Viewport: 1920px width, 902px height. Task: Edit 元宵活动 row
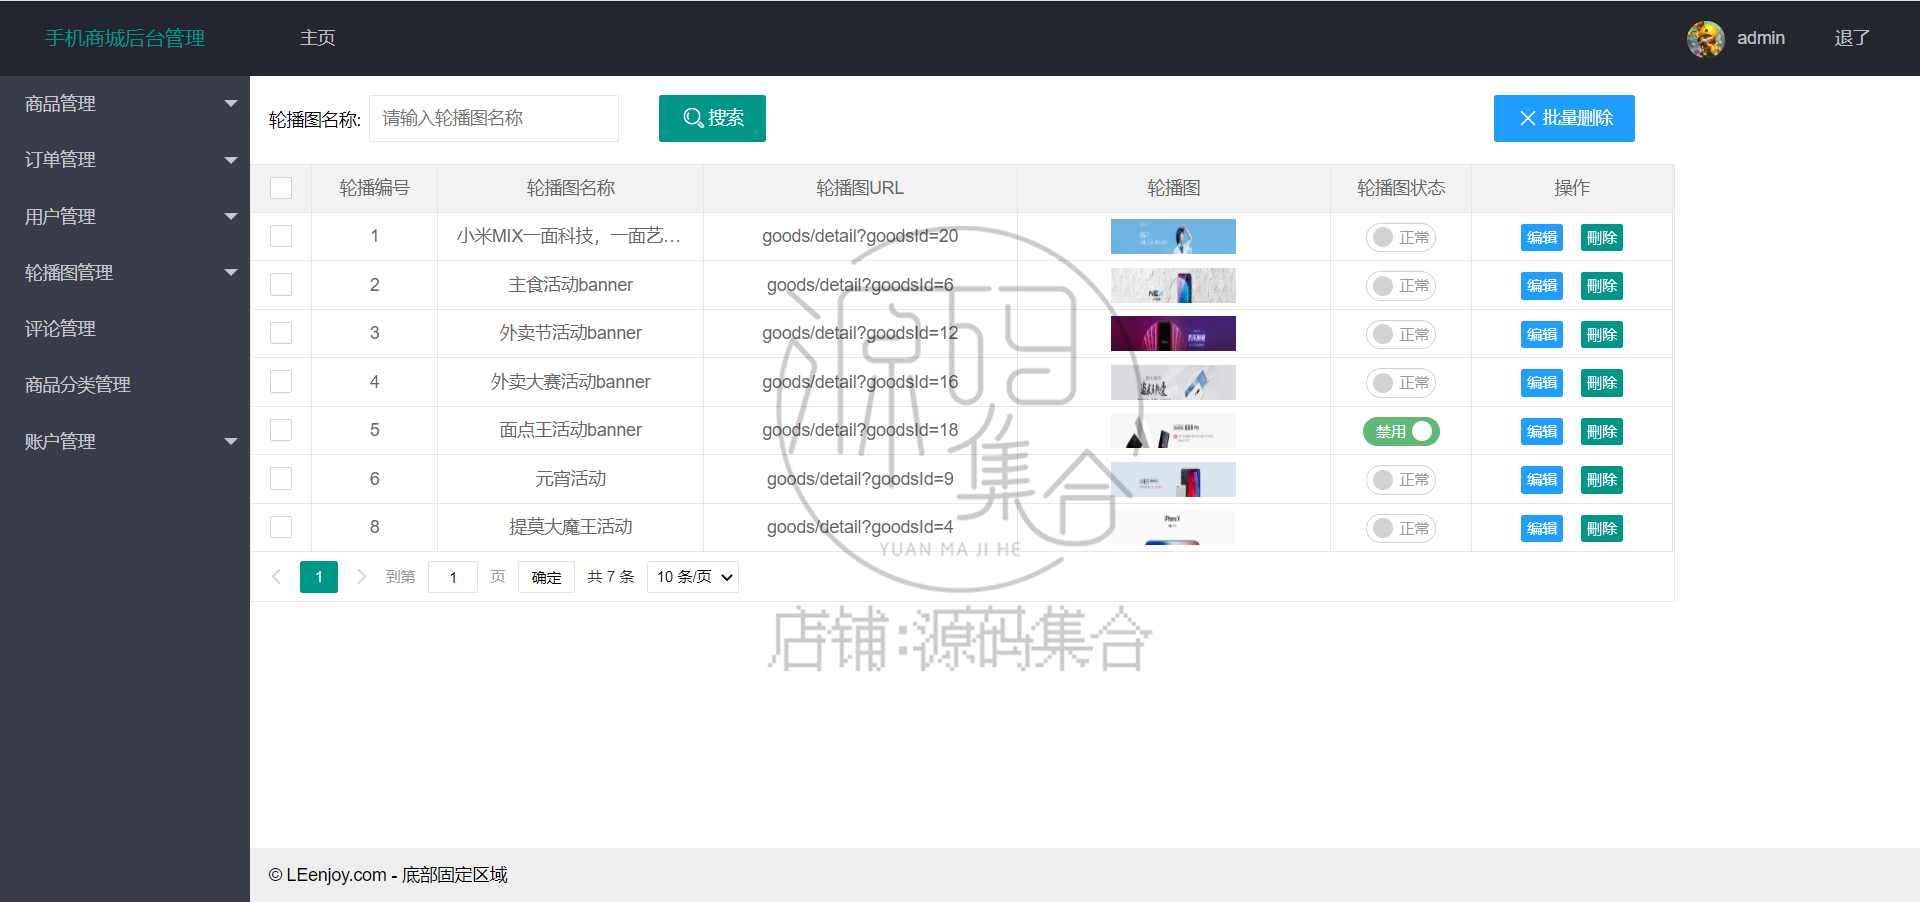(x=1542, y=480)
